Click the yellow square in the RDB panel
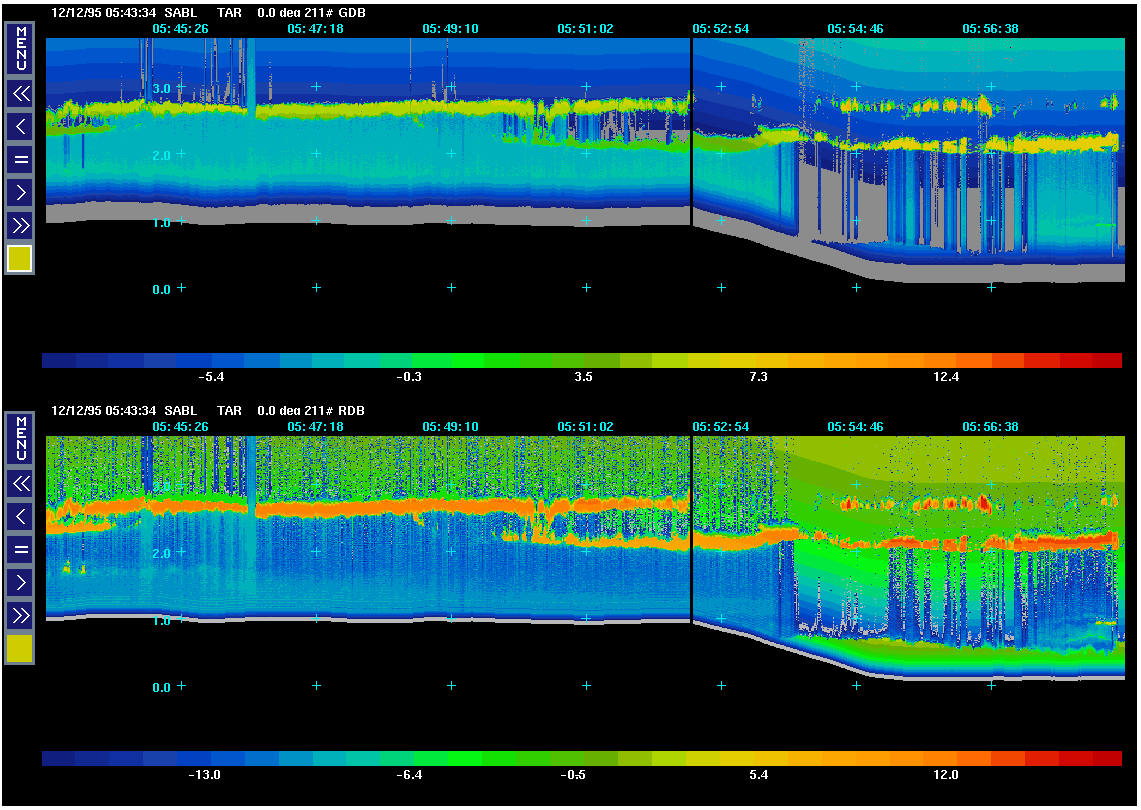The image size is (1141, 810). (20, 649)
